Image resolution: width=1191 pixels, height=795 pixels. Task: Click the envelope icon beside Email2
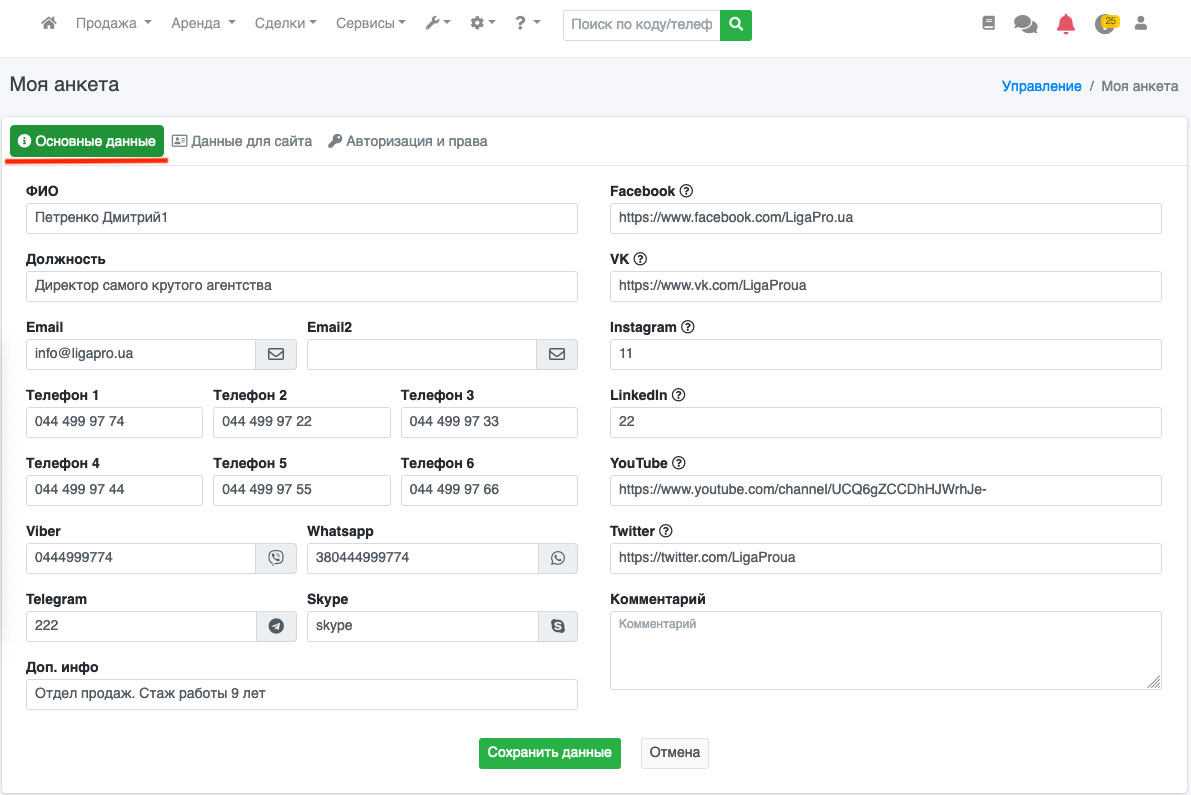557,354
